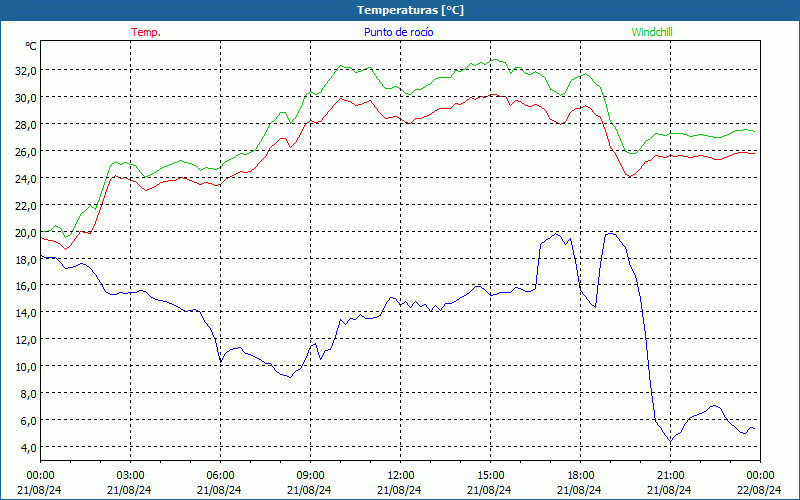Click the 12:00 time axis label
The image size is (800, 500).
pos(401,476)
